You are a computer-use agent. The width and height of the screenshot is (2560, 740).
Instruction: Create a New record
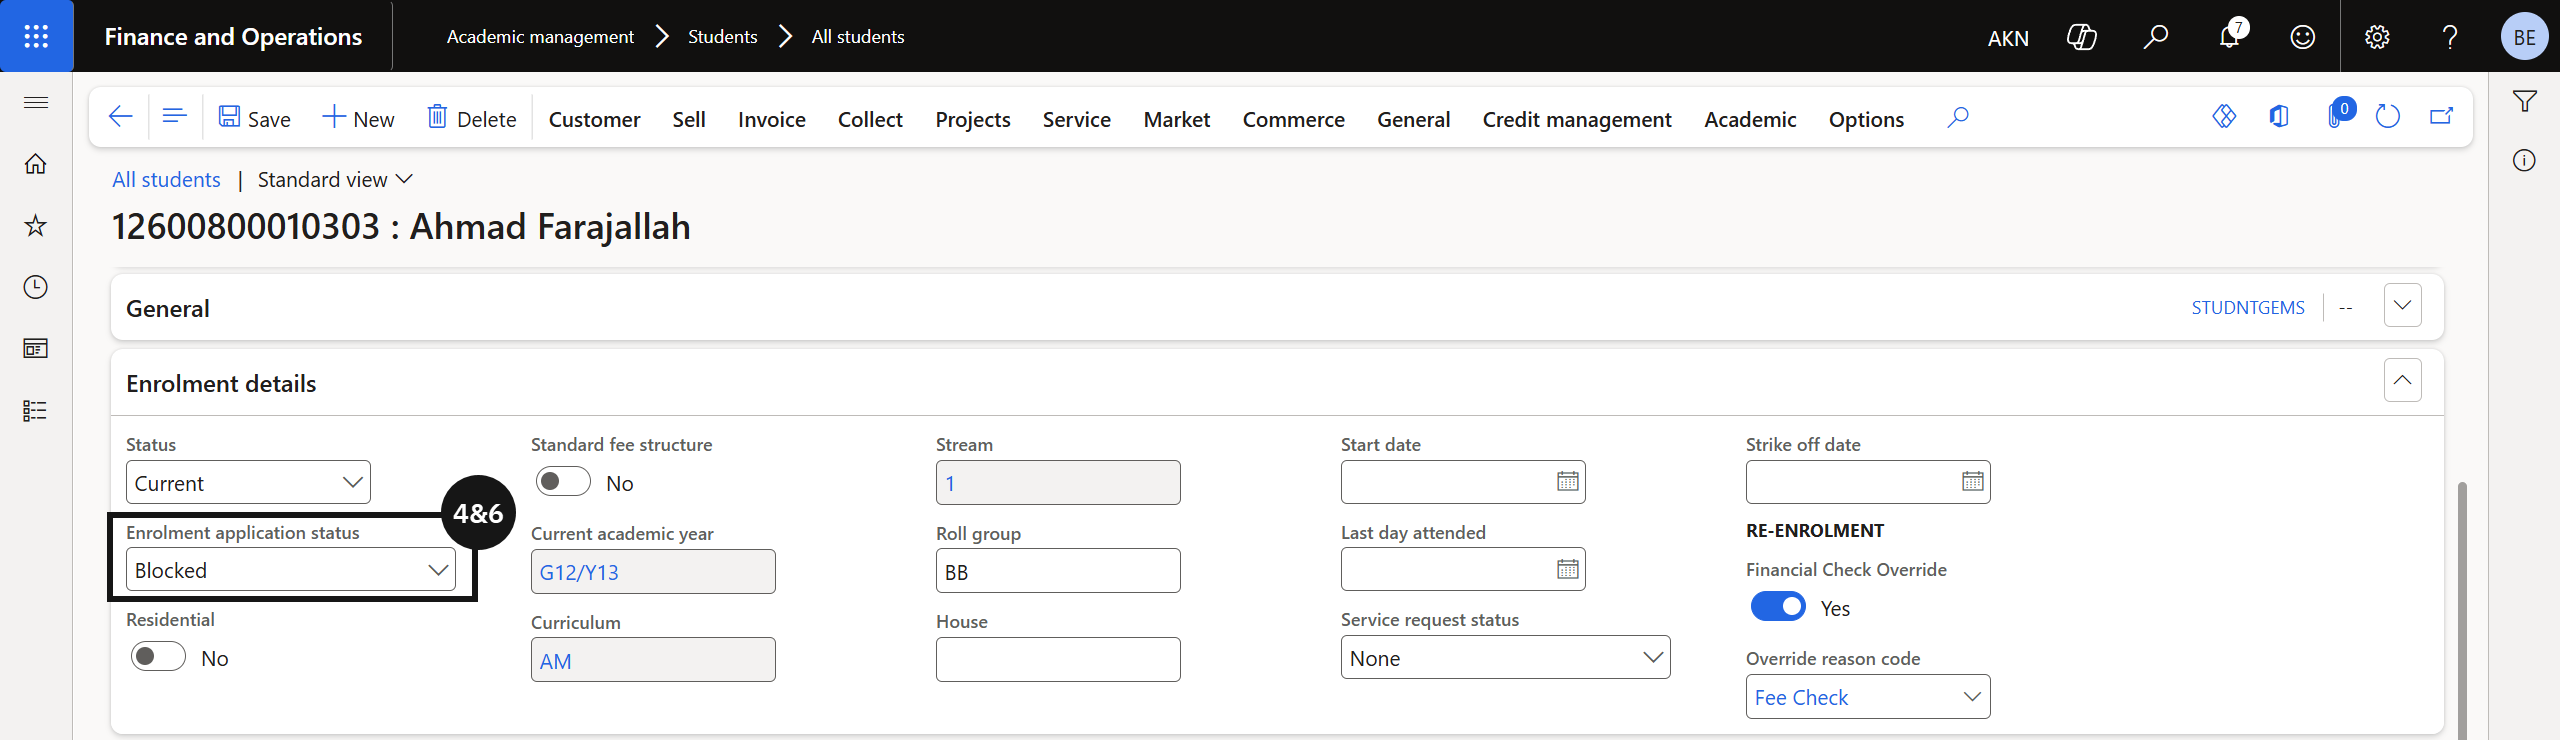coord(358,118)
